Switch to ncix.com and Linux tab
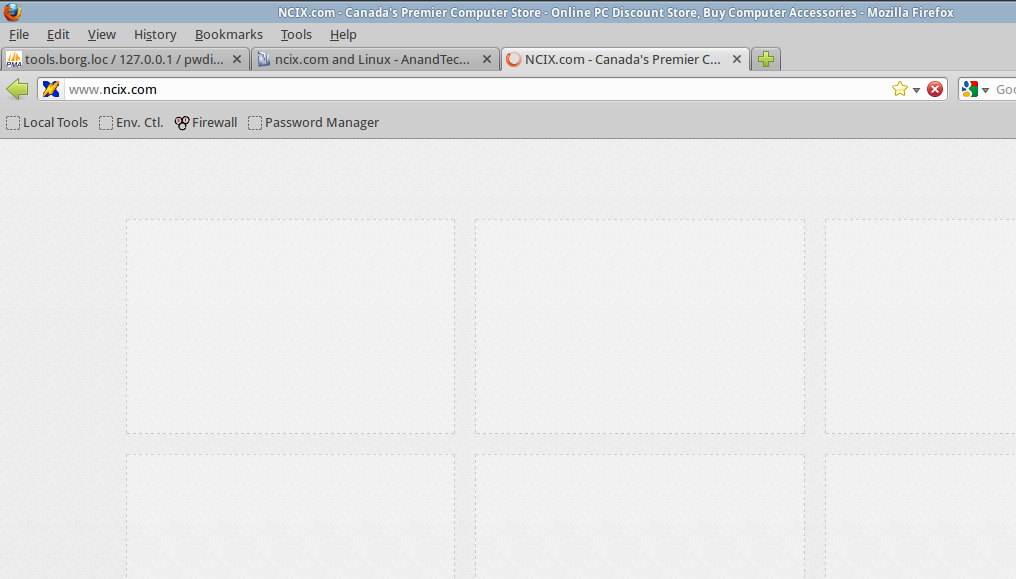Image resolution: width=1016 pixels, height=579 pixels. pos(370,60)
